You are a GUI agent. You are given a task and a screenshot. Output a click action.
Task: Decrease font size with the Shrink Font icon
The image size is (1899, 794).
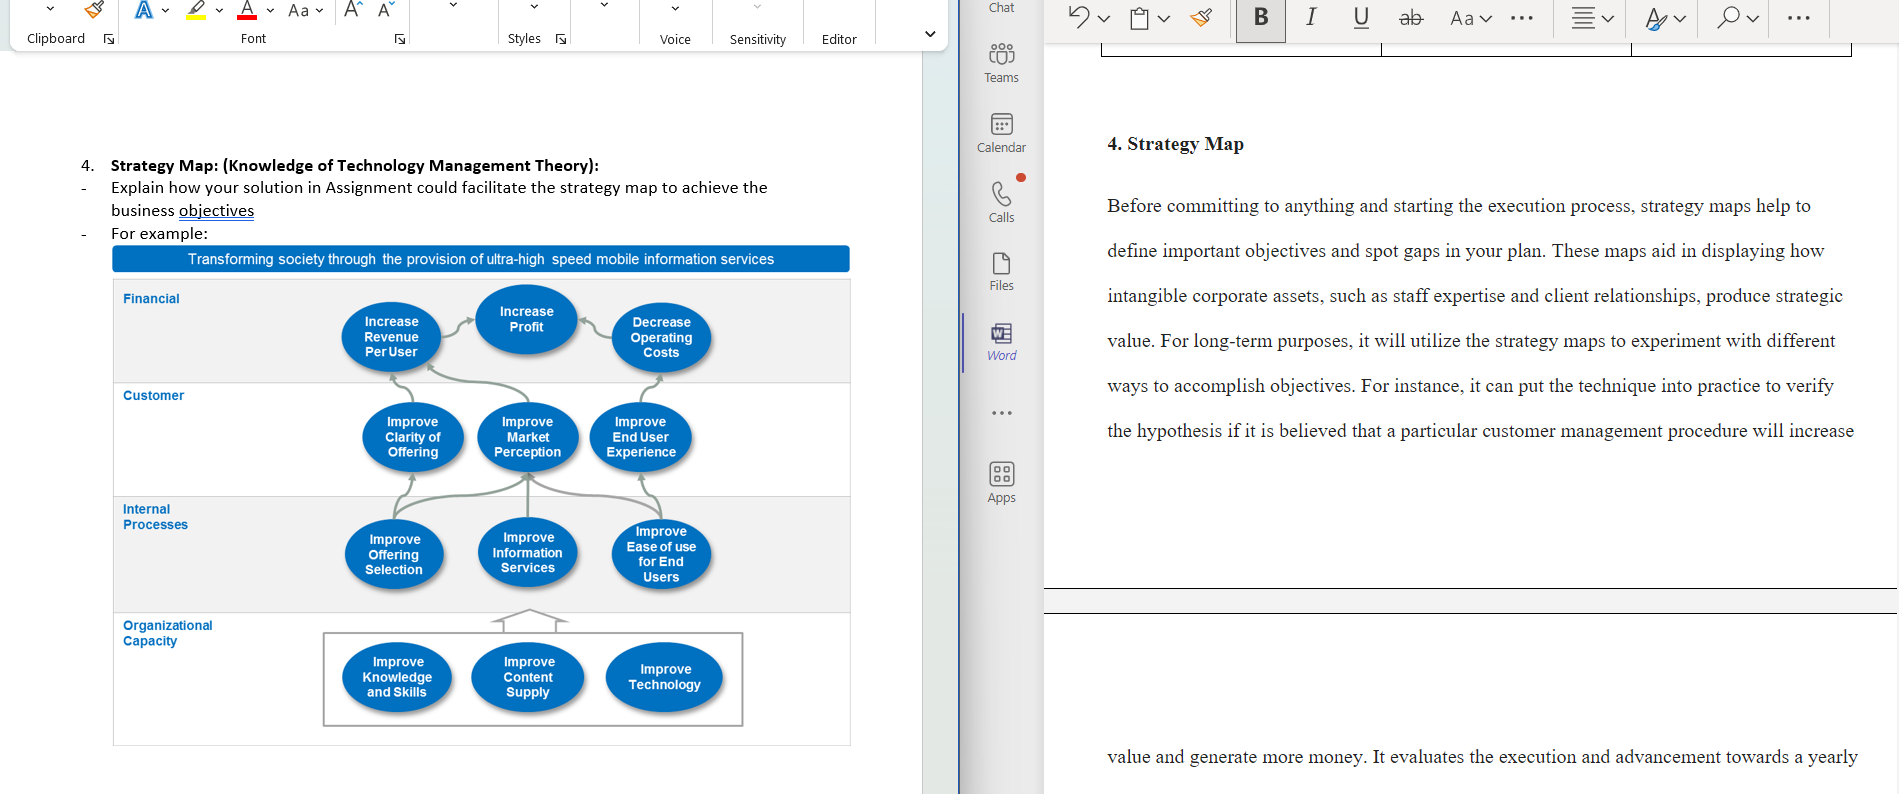tap(386, 10)
